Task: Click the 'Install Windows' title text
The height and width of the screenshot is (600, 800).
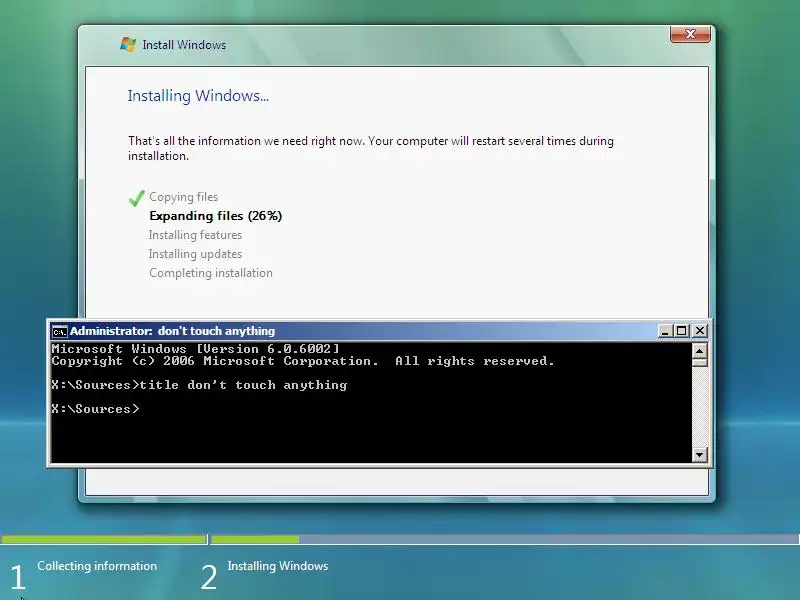Action: click(x=184, y=45)
